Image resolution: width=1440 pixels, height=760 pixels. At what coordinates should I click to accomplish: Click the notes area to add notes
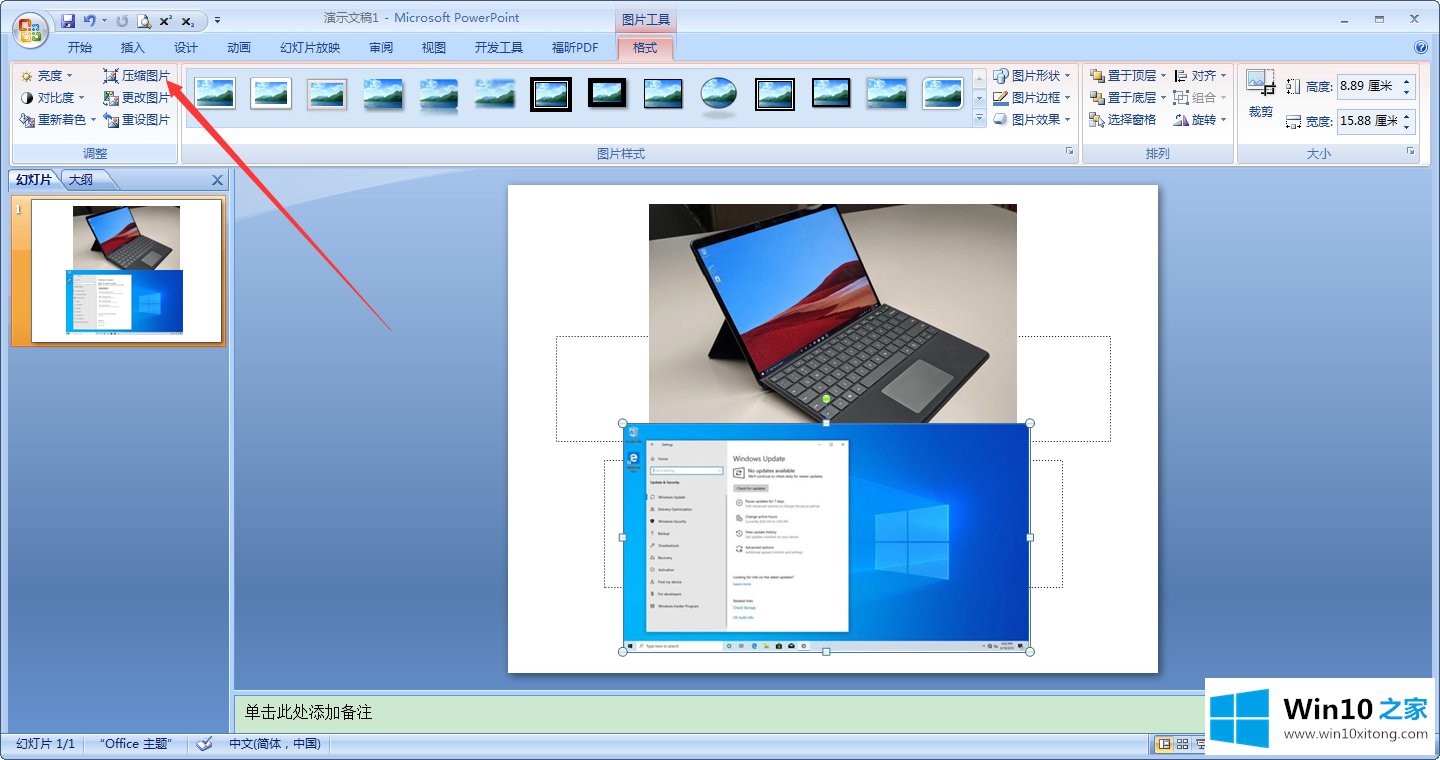point(700,712)
